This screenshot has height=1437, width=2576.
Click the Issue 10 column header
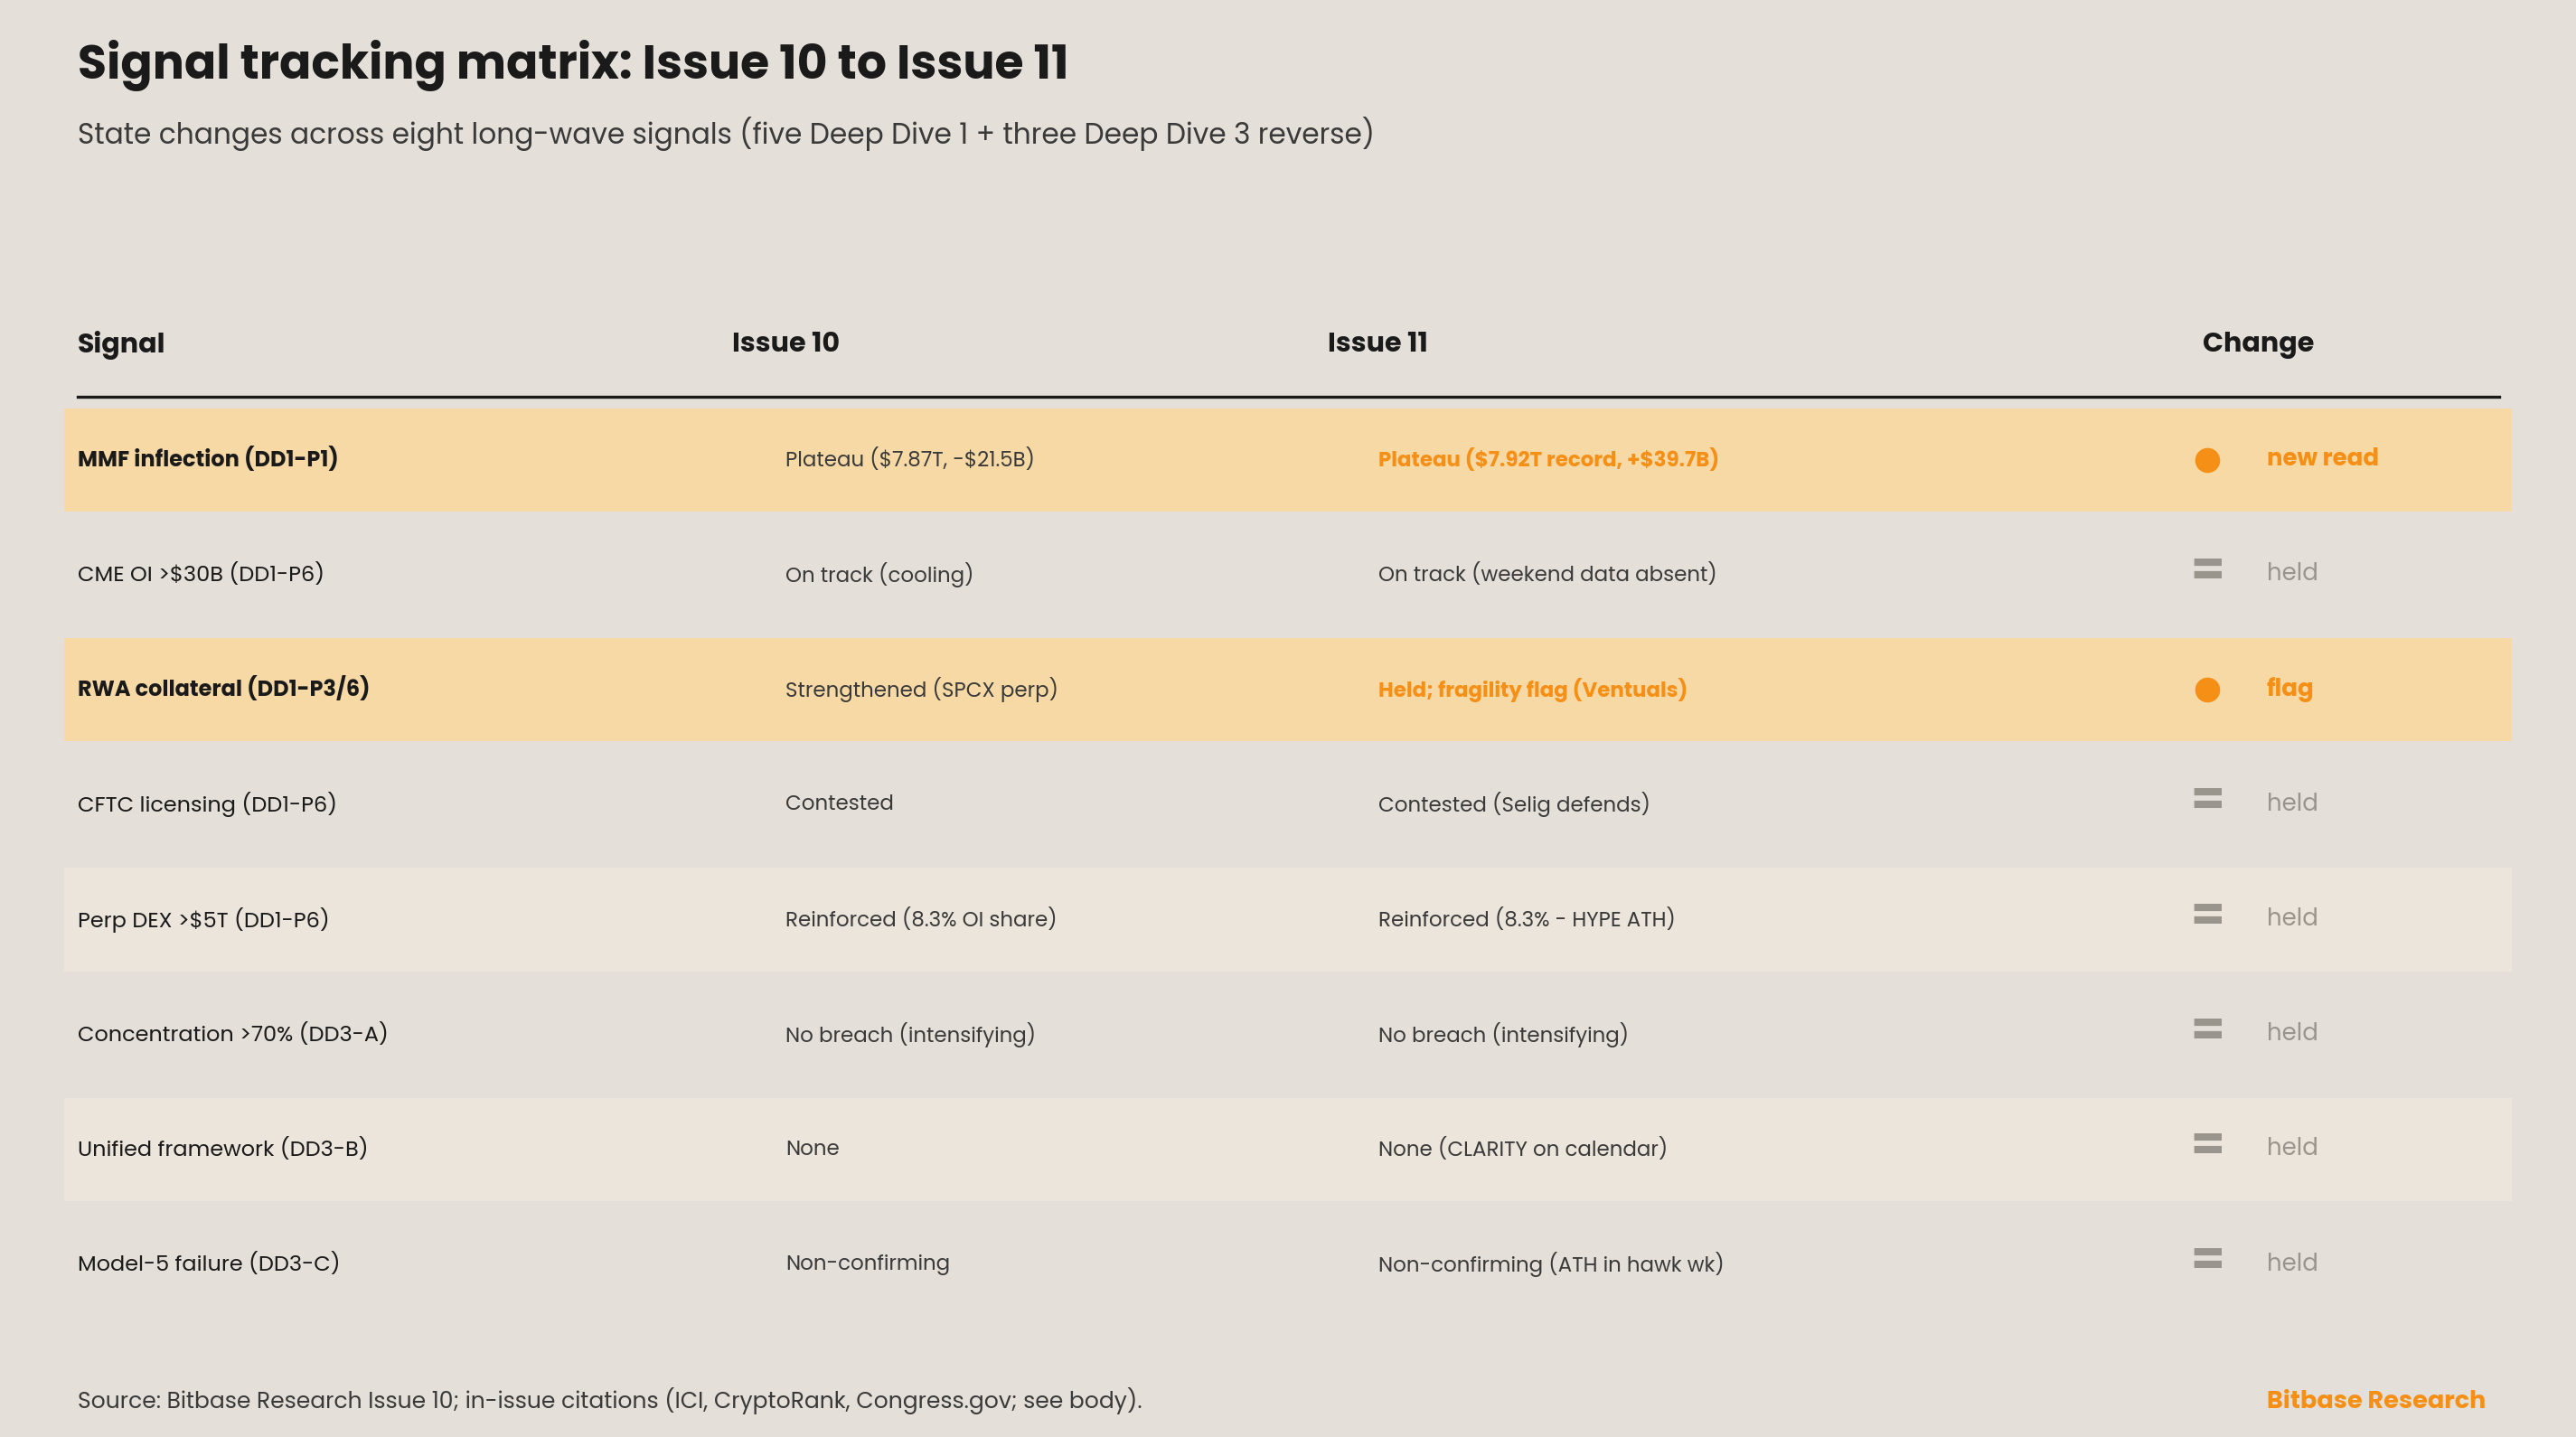pyautogui.click(x=785, y=342)
